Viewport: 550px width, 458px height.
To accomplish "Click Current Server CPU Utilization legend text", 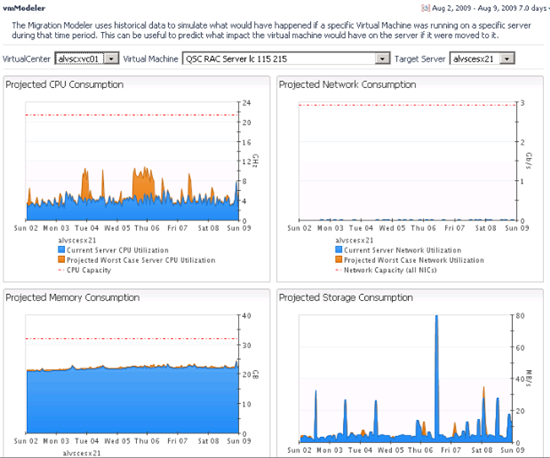I will [x=118, y=250].
